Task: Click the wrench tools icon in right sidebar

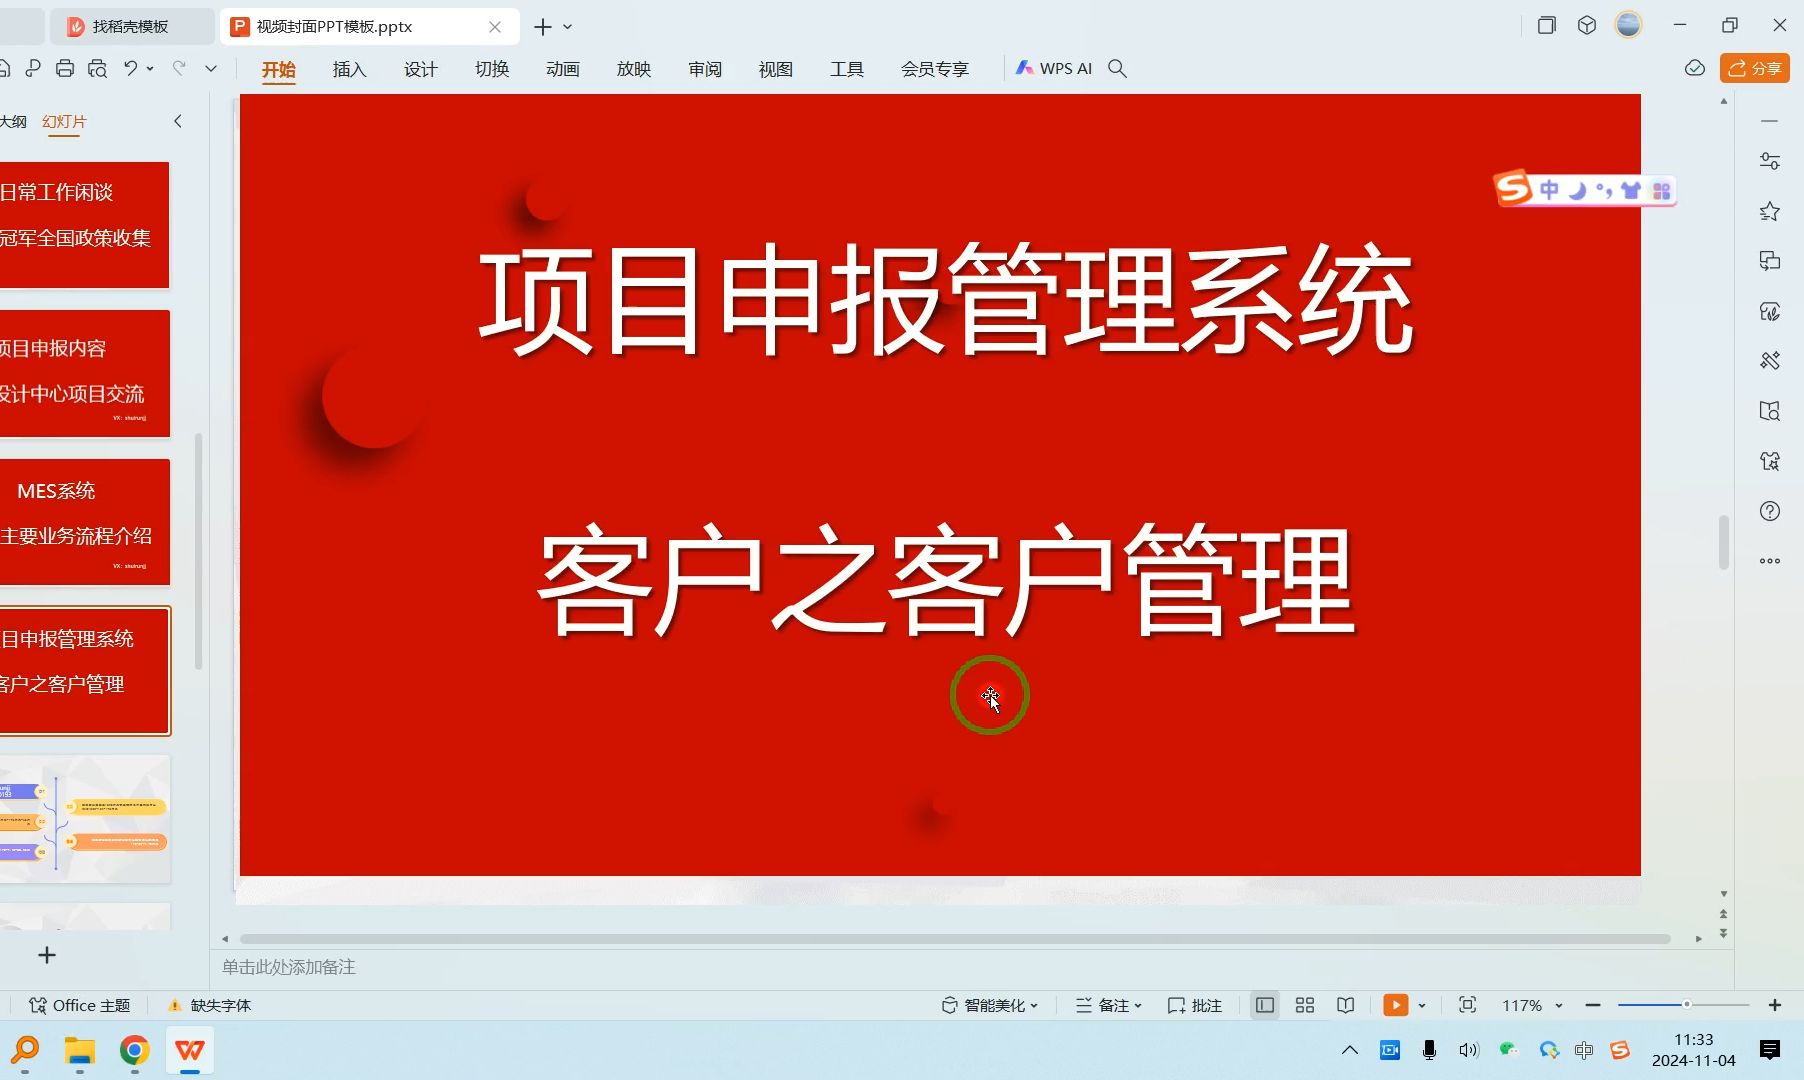Action: [1770, 360]
